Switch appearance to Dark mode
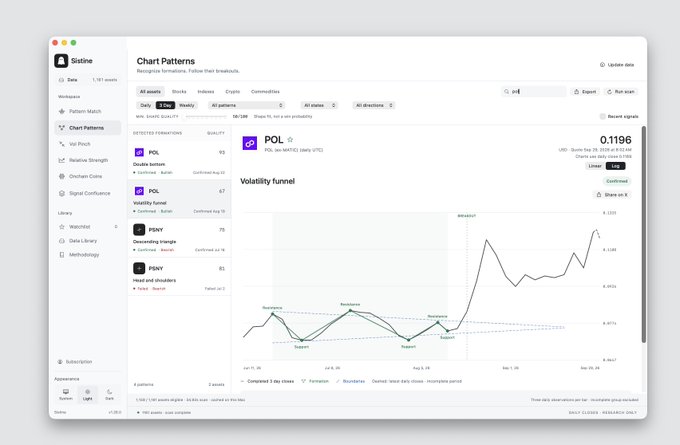The image size is (680, 445). pos(109,394)
